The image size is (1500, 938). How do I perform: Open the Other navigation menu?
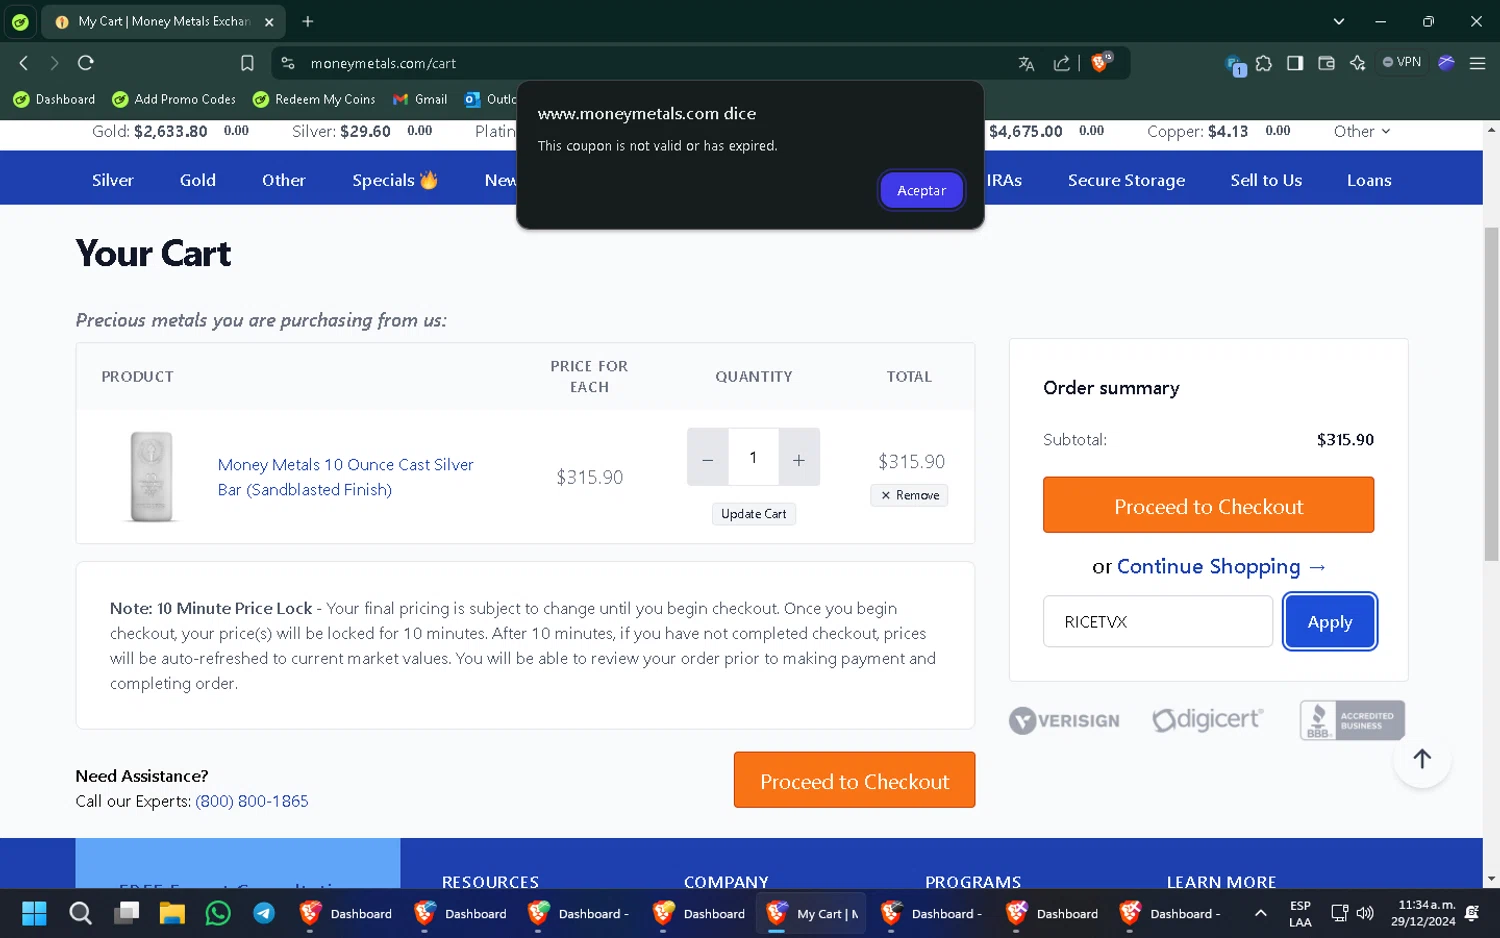pos(284,180)
